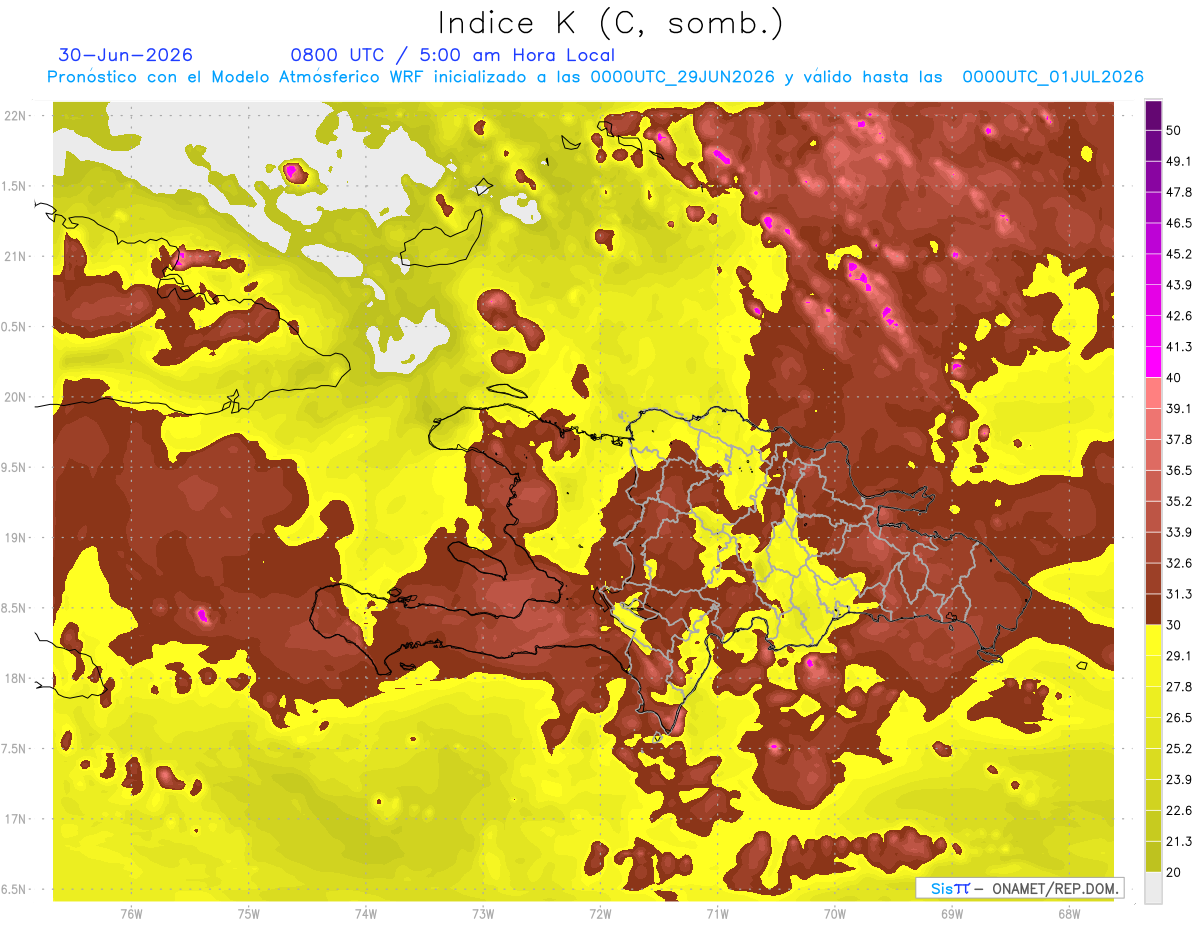Viewport: 1200px width, 927px height.
Task: Click the "31.3" colorbar value
Action: 1179,594
